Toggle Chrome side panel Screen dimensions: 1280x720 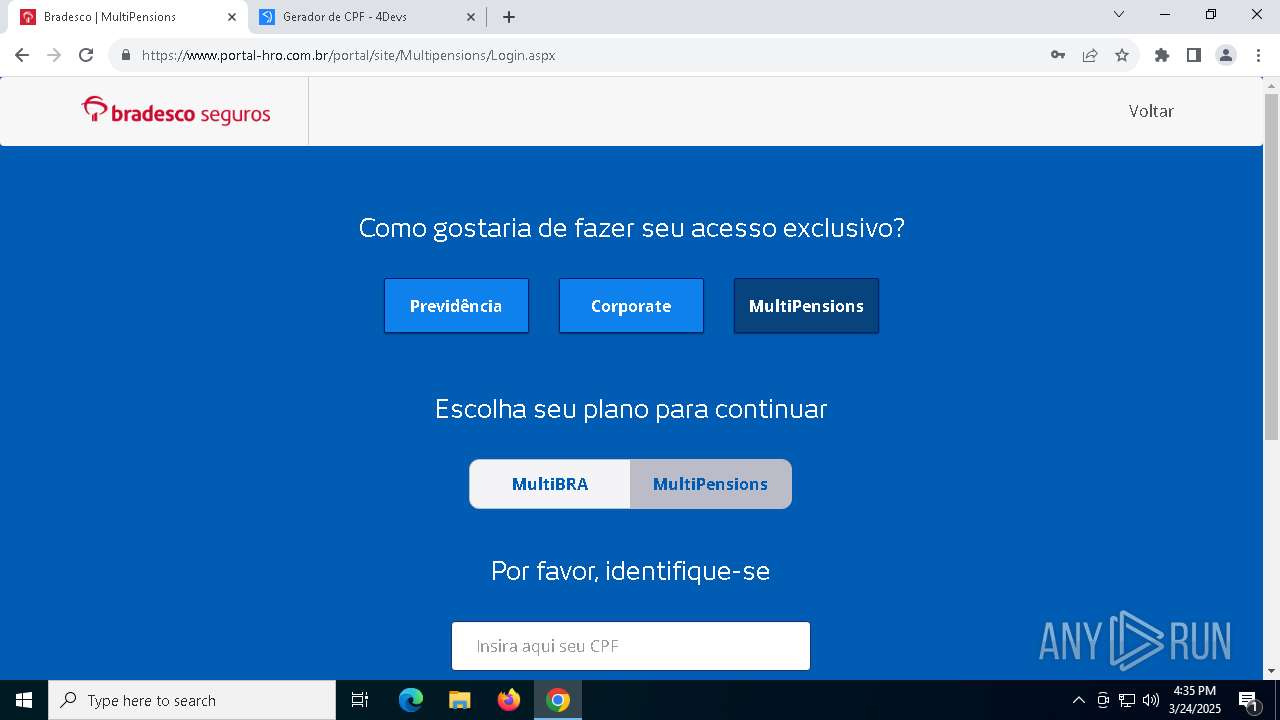point(1194,55)
